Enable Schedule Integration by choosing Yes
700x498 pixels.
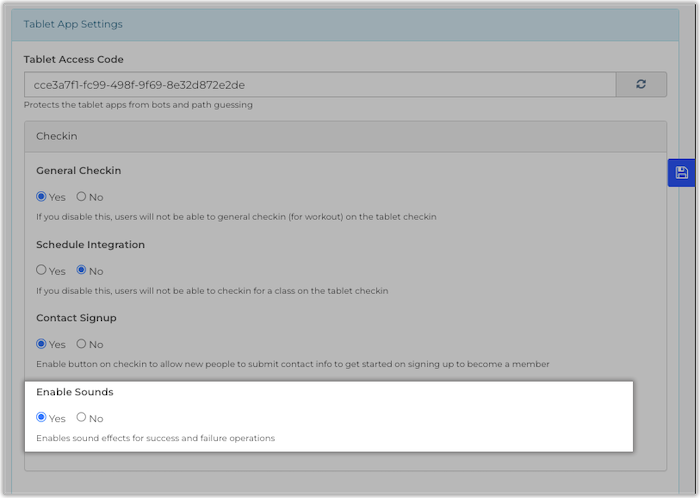[42, 270]
